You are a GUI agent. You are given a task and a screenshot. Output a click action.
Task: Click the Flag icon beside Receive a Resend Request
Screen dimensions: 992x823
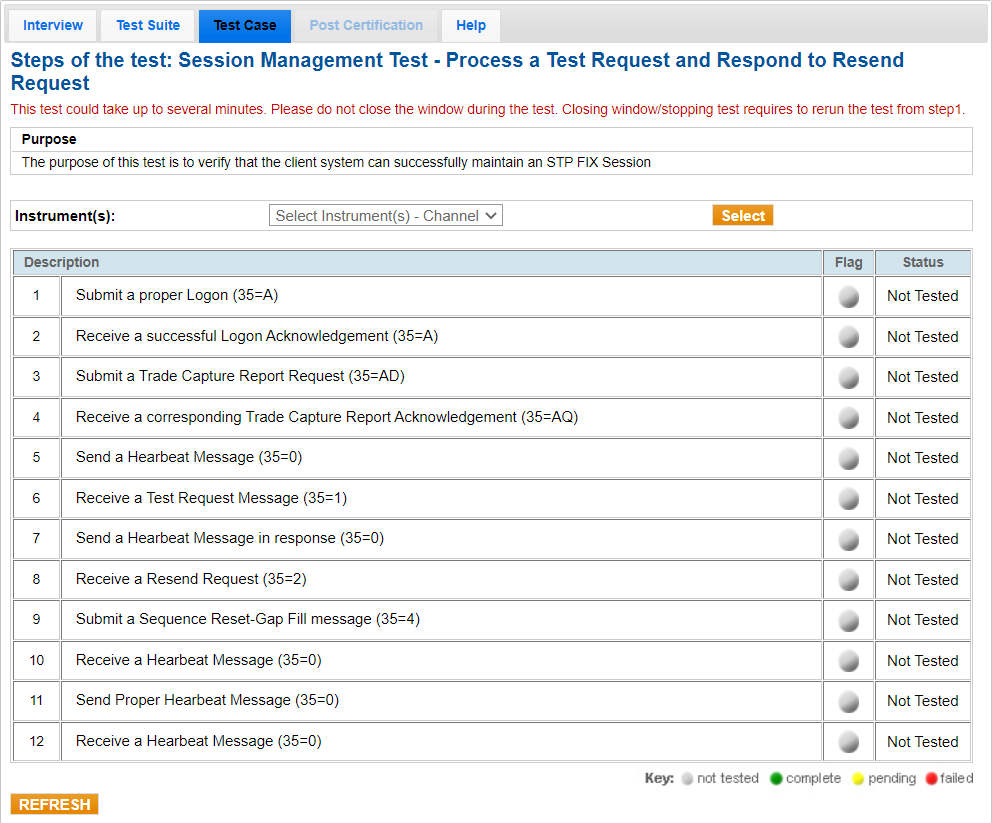(x=848, y=579)
